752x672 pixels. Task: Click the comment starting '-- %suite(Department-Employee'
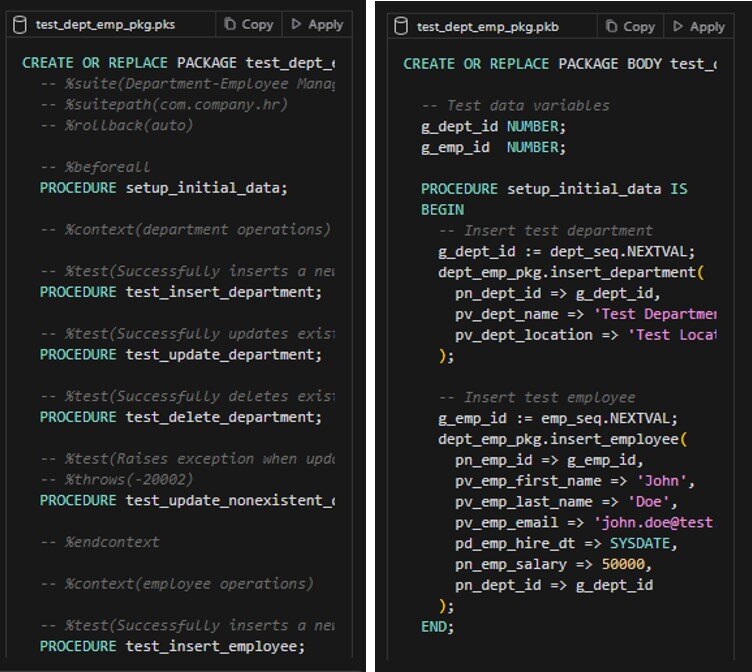188,84
